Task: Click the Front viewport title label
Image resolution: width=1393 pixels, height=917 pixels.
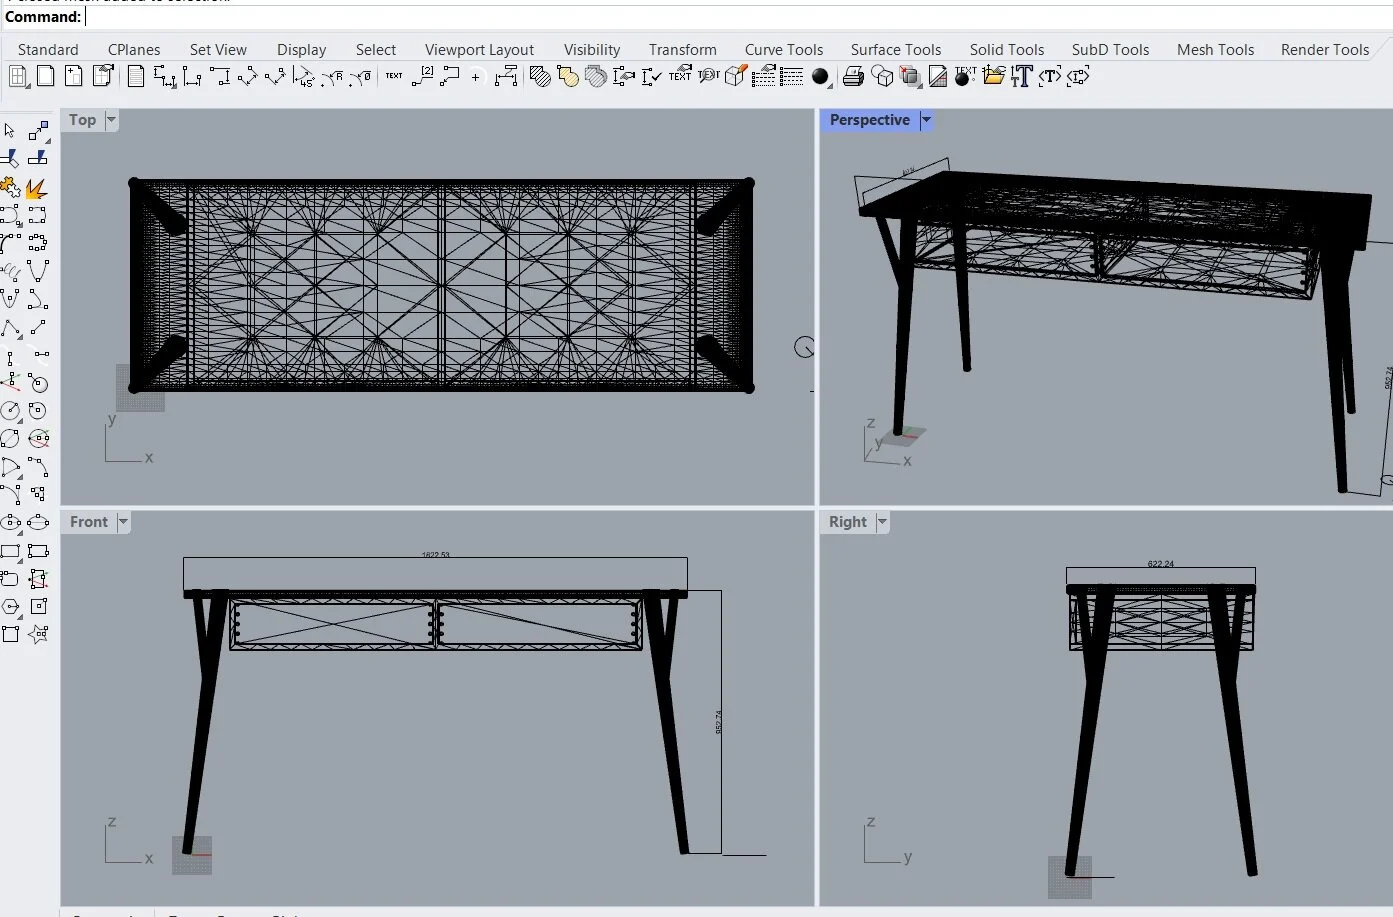Action: pos(89,522)
